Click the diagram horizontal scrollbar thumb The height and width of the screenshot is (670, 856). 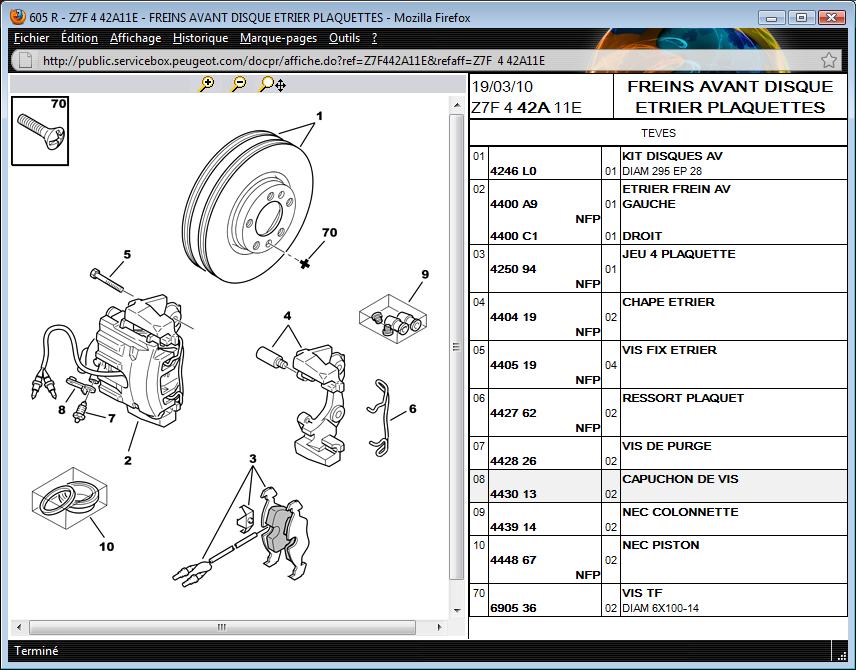coord(219,628)
